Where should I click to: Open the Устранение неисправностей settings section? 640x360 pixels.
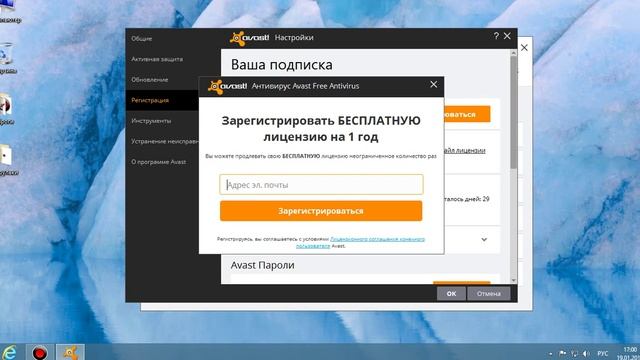click(x=165, y=141)
